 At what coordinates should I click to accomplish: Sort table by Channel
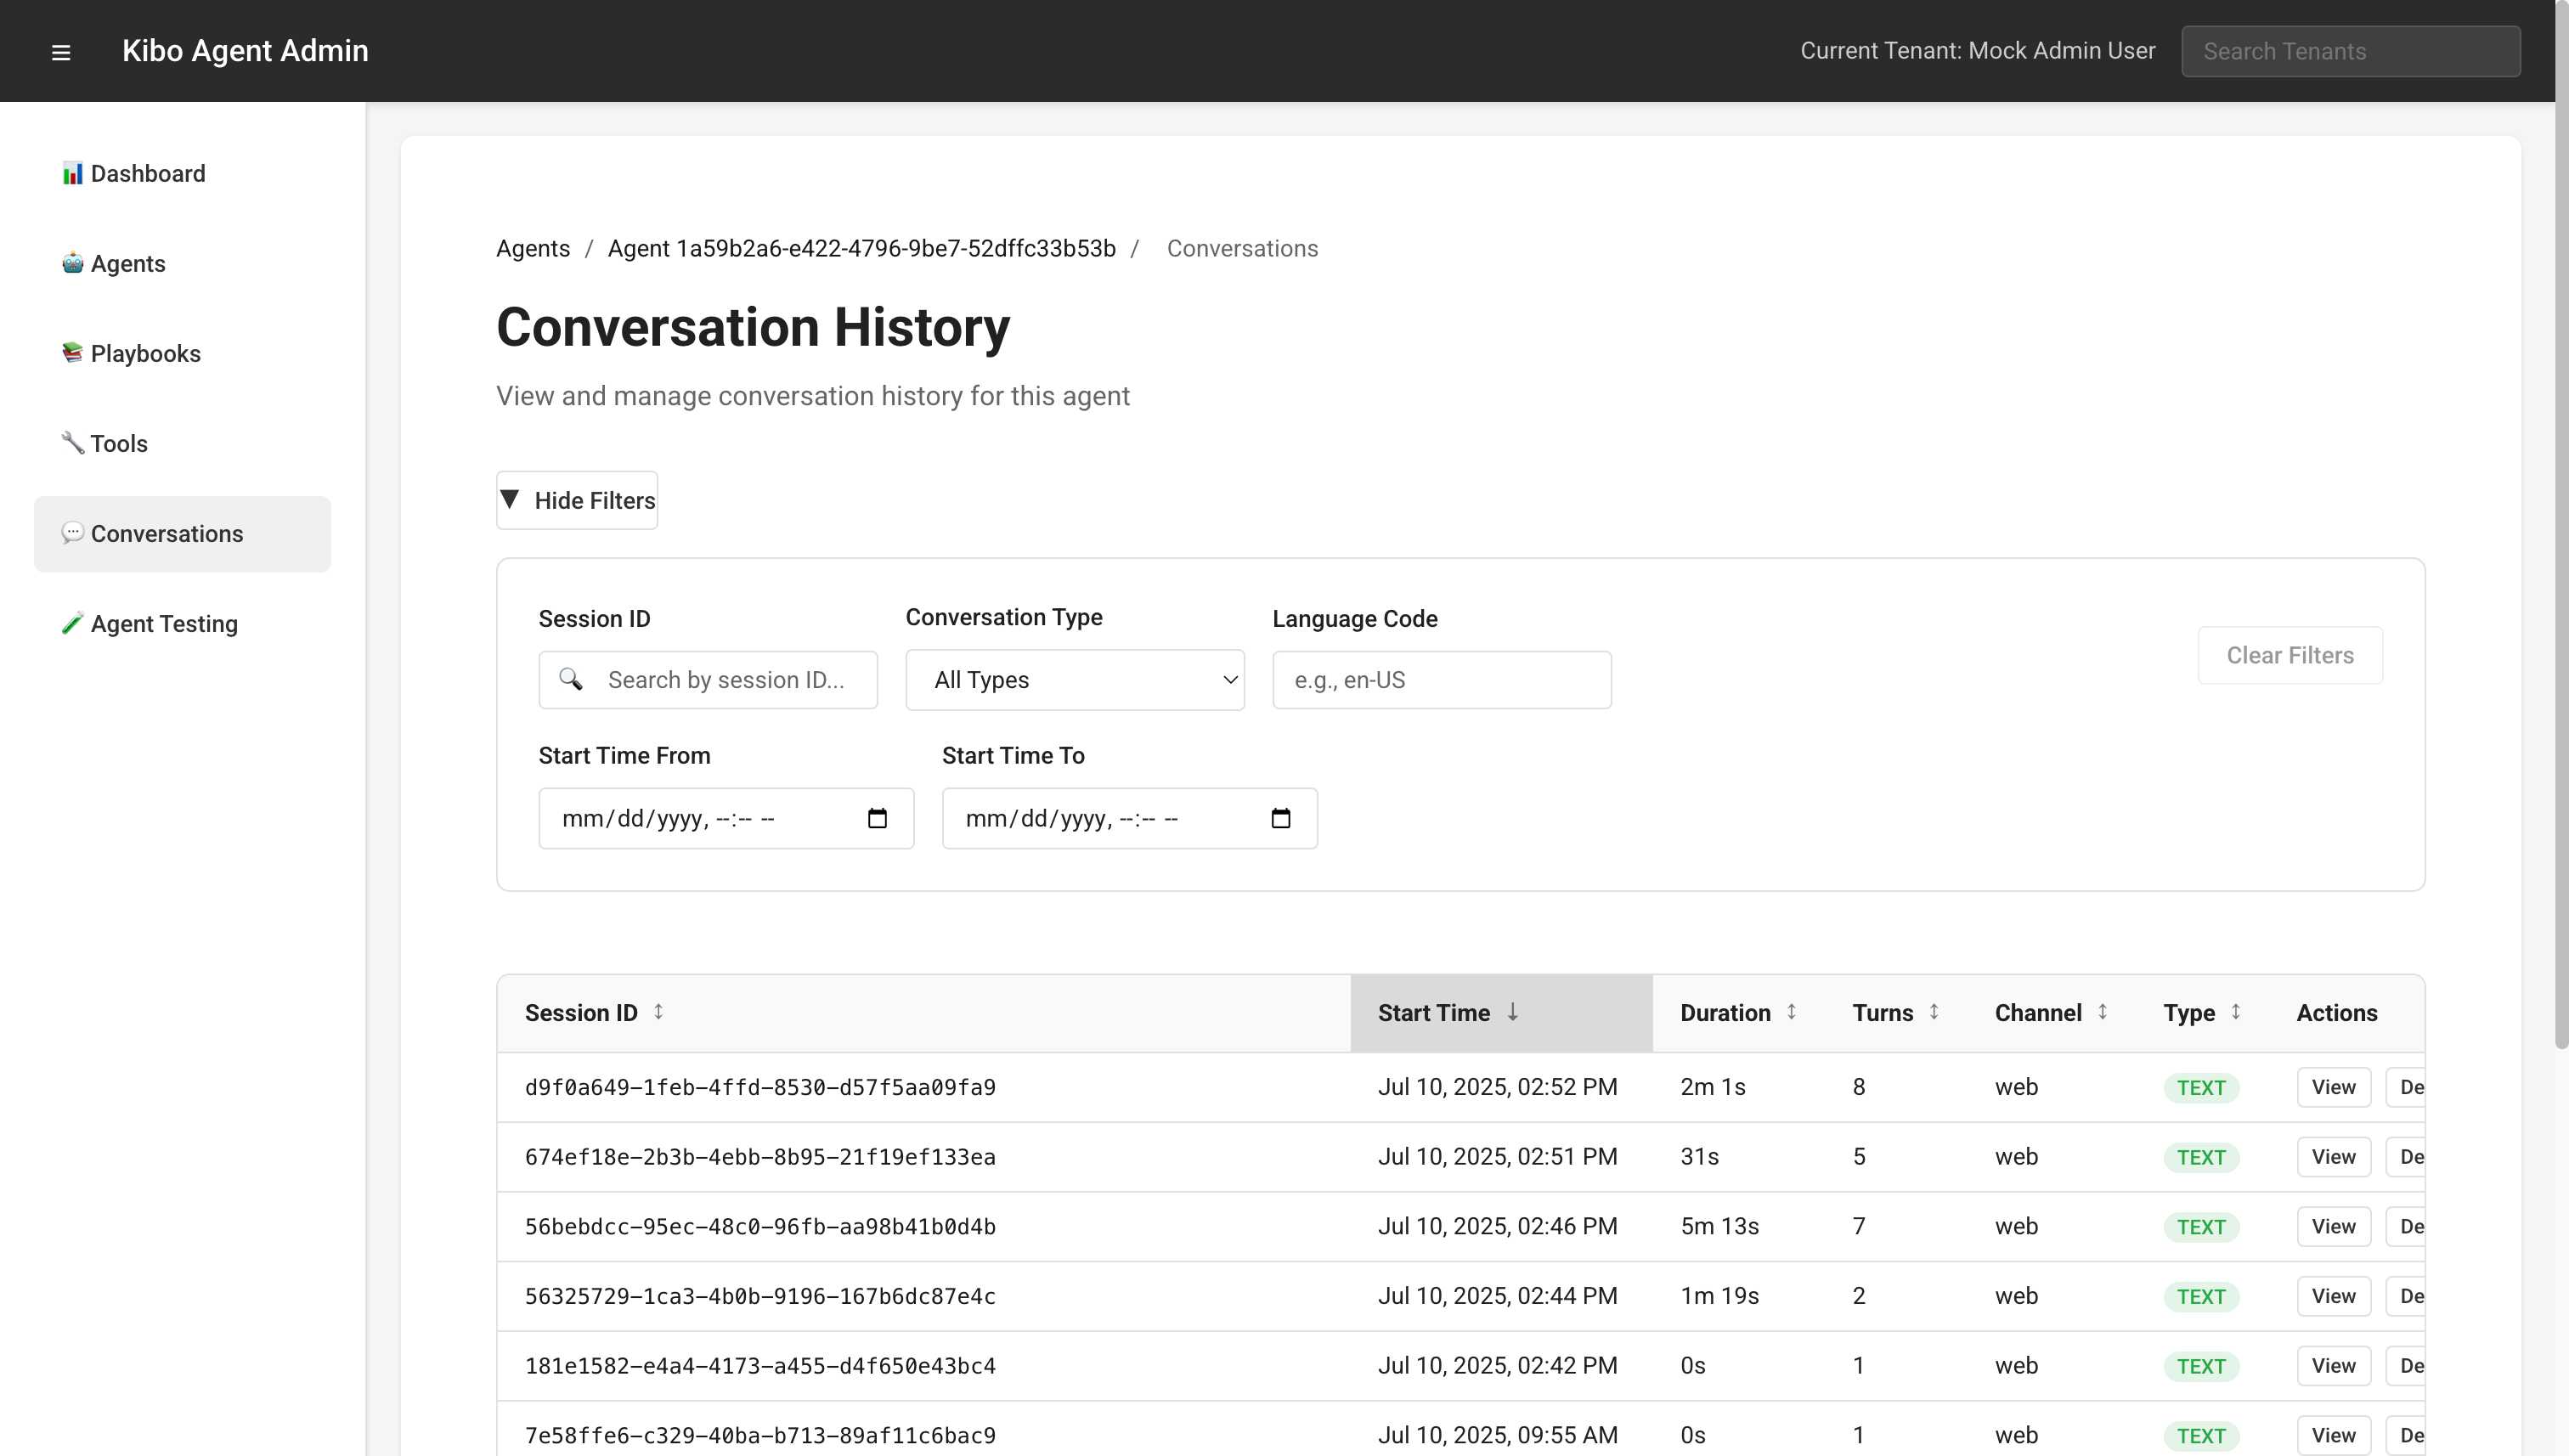[x=2051, y=1013]
